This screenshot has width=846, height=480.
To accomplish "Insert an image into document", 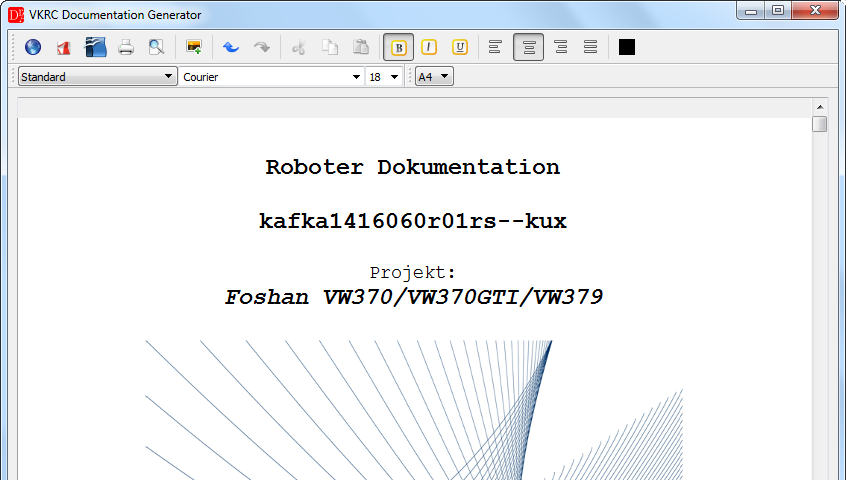I will tap(194, 47).
